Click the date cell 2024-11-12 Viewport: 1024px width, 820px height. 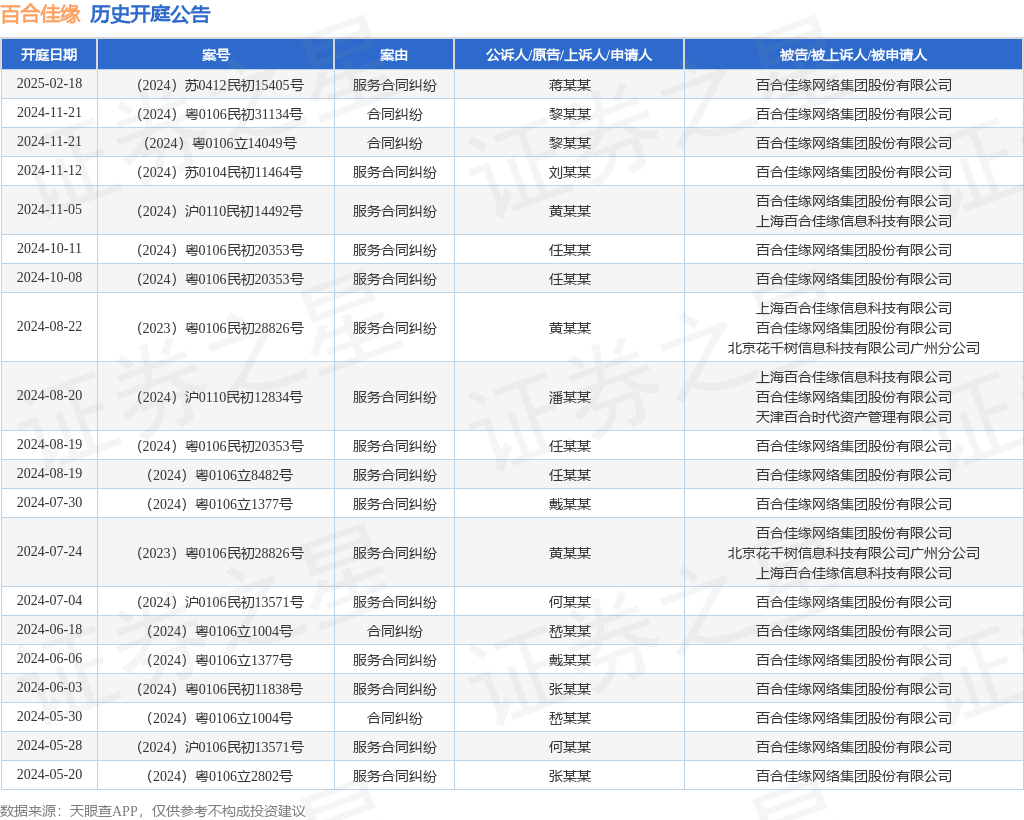coord(49,170)
